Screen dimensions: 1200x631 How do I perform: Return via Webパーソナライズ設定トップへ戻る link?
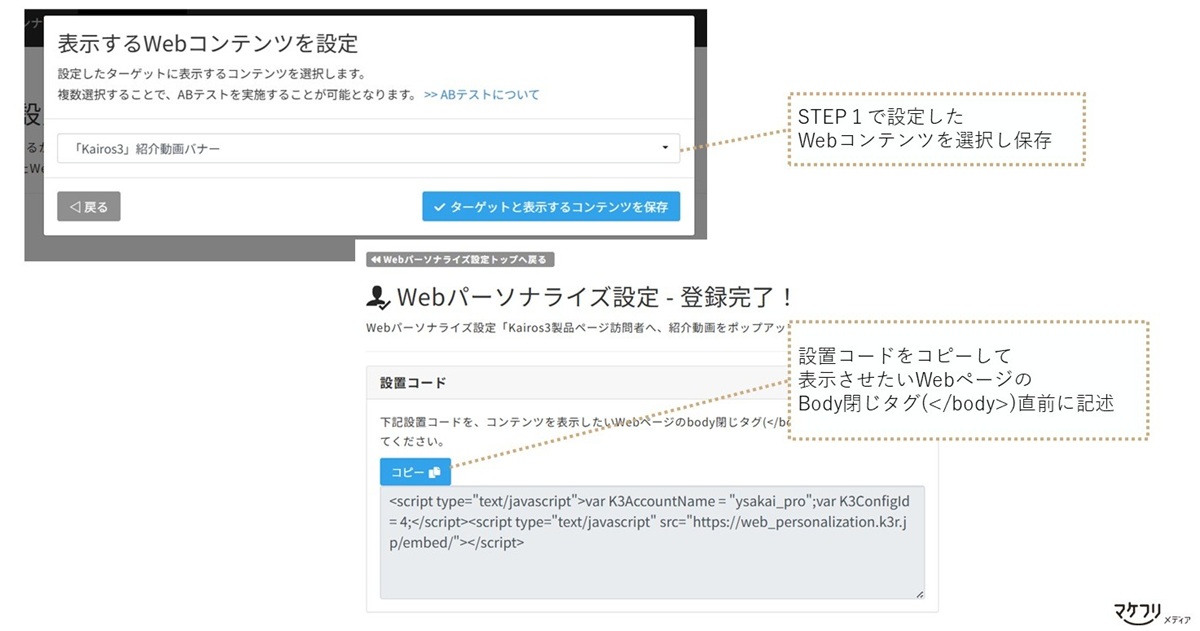pos(461,260)
